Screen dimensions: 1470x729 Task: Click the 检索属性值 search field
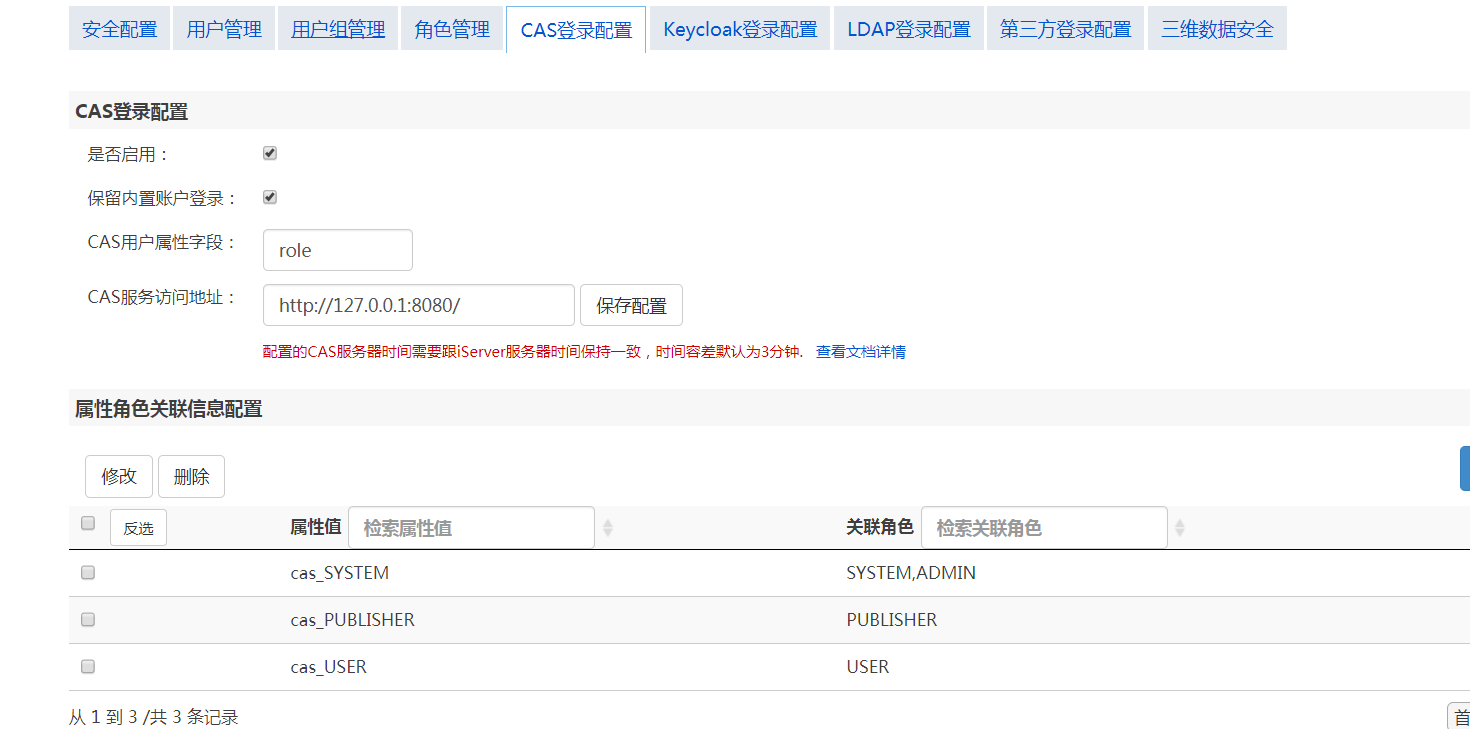470,528
